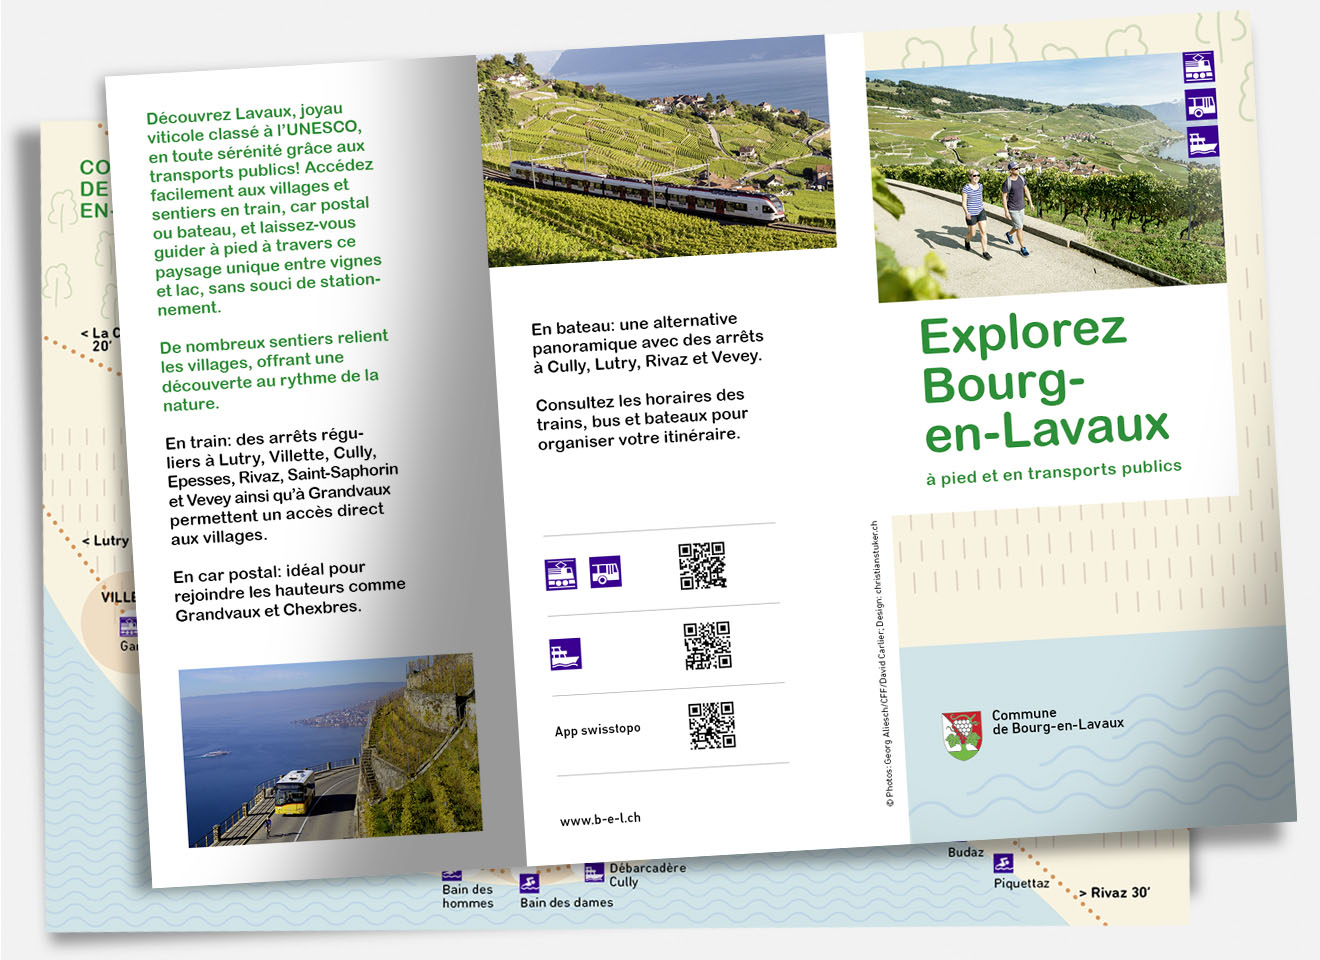Image resolution: width=1320 pixels, height=960 pixels.
Task: Click the vertical photo credits line
Action: [882, 663]
